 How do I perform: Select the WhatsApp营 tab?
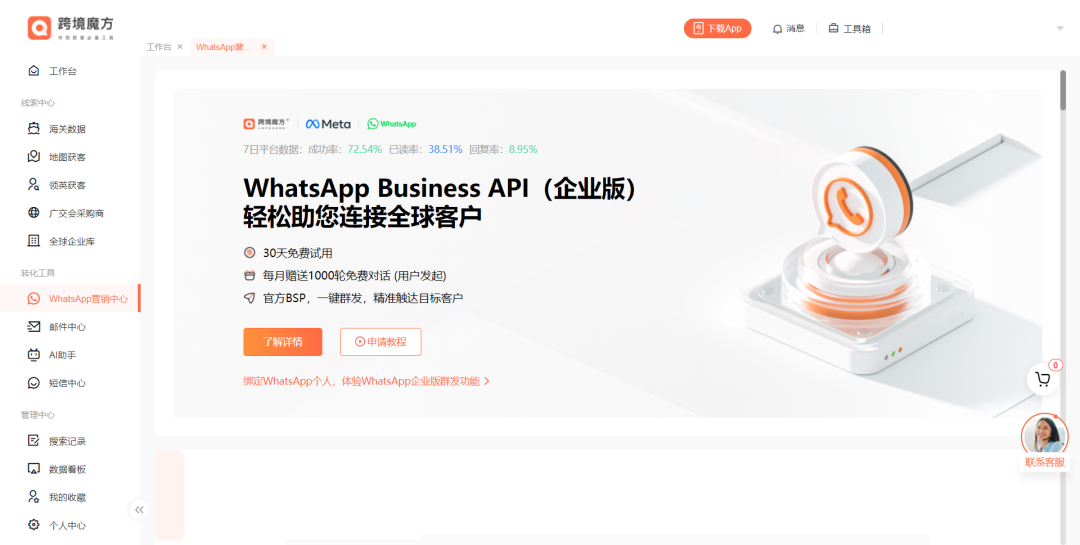click(224, 47)
